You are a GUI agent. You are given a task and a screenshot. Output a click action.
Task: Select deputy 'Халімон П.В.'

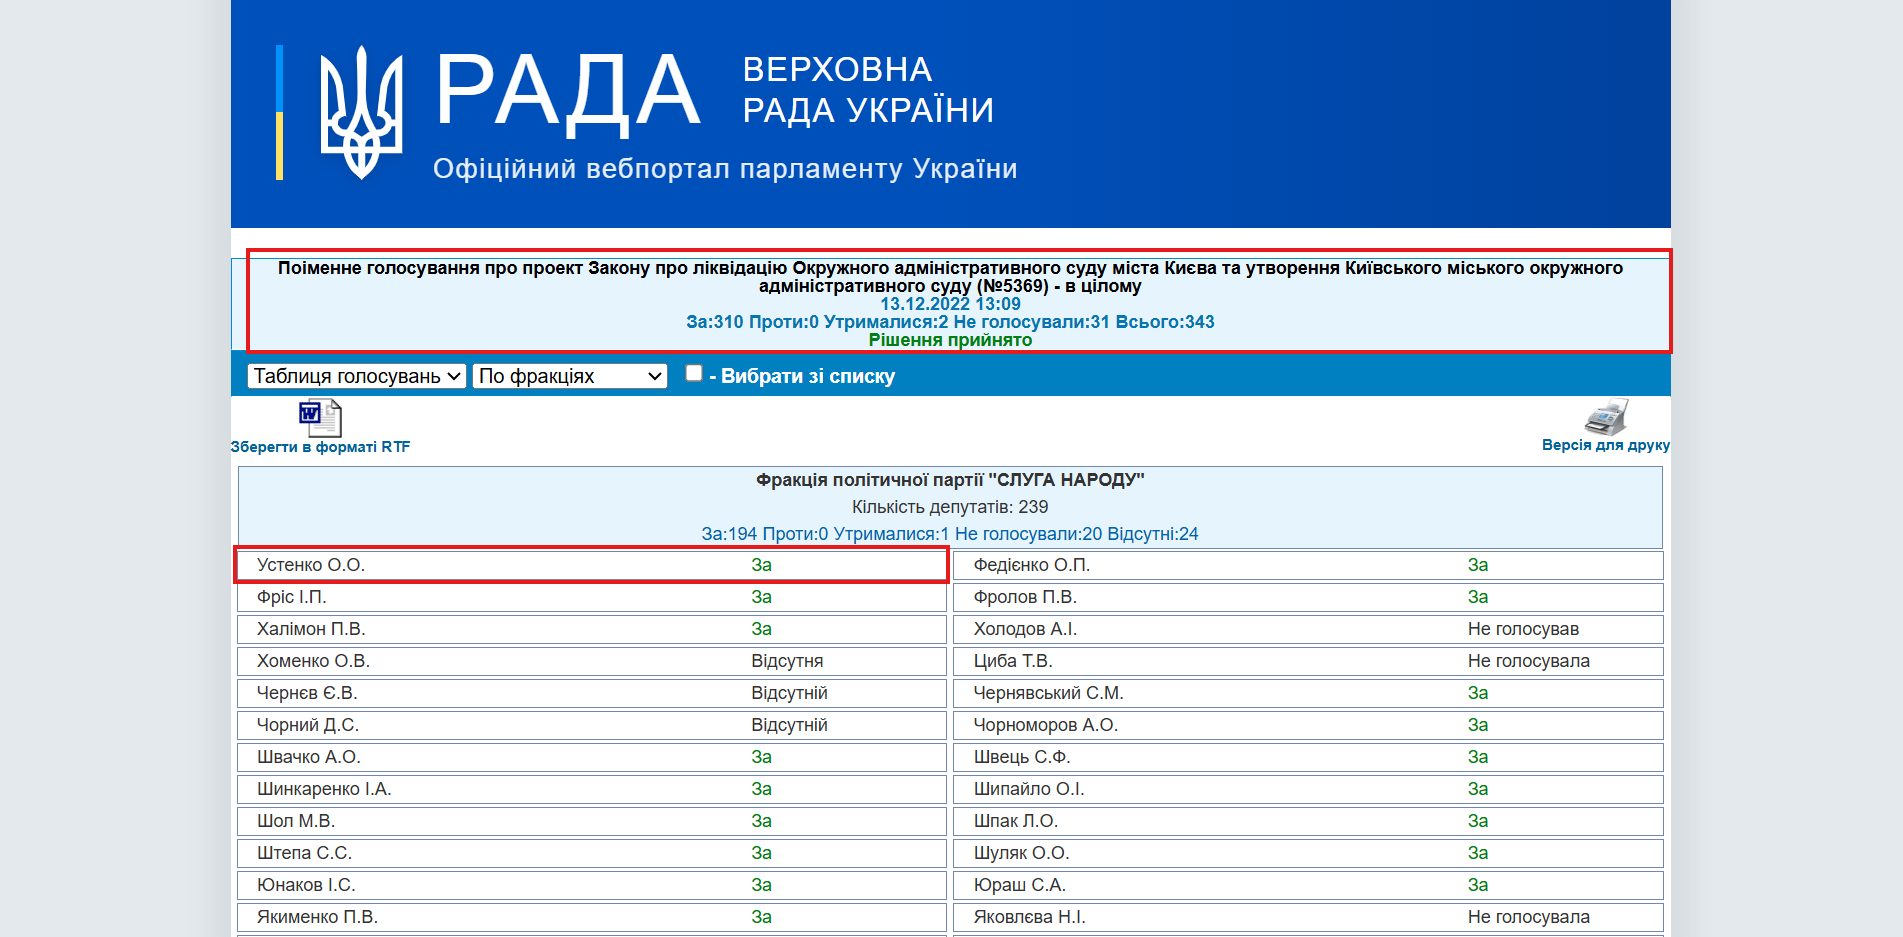point(311,629)
